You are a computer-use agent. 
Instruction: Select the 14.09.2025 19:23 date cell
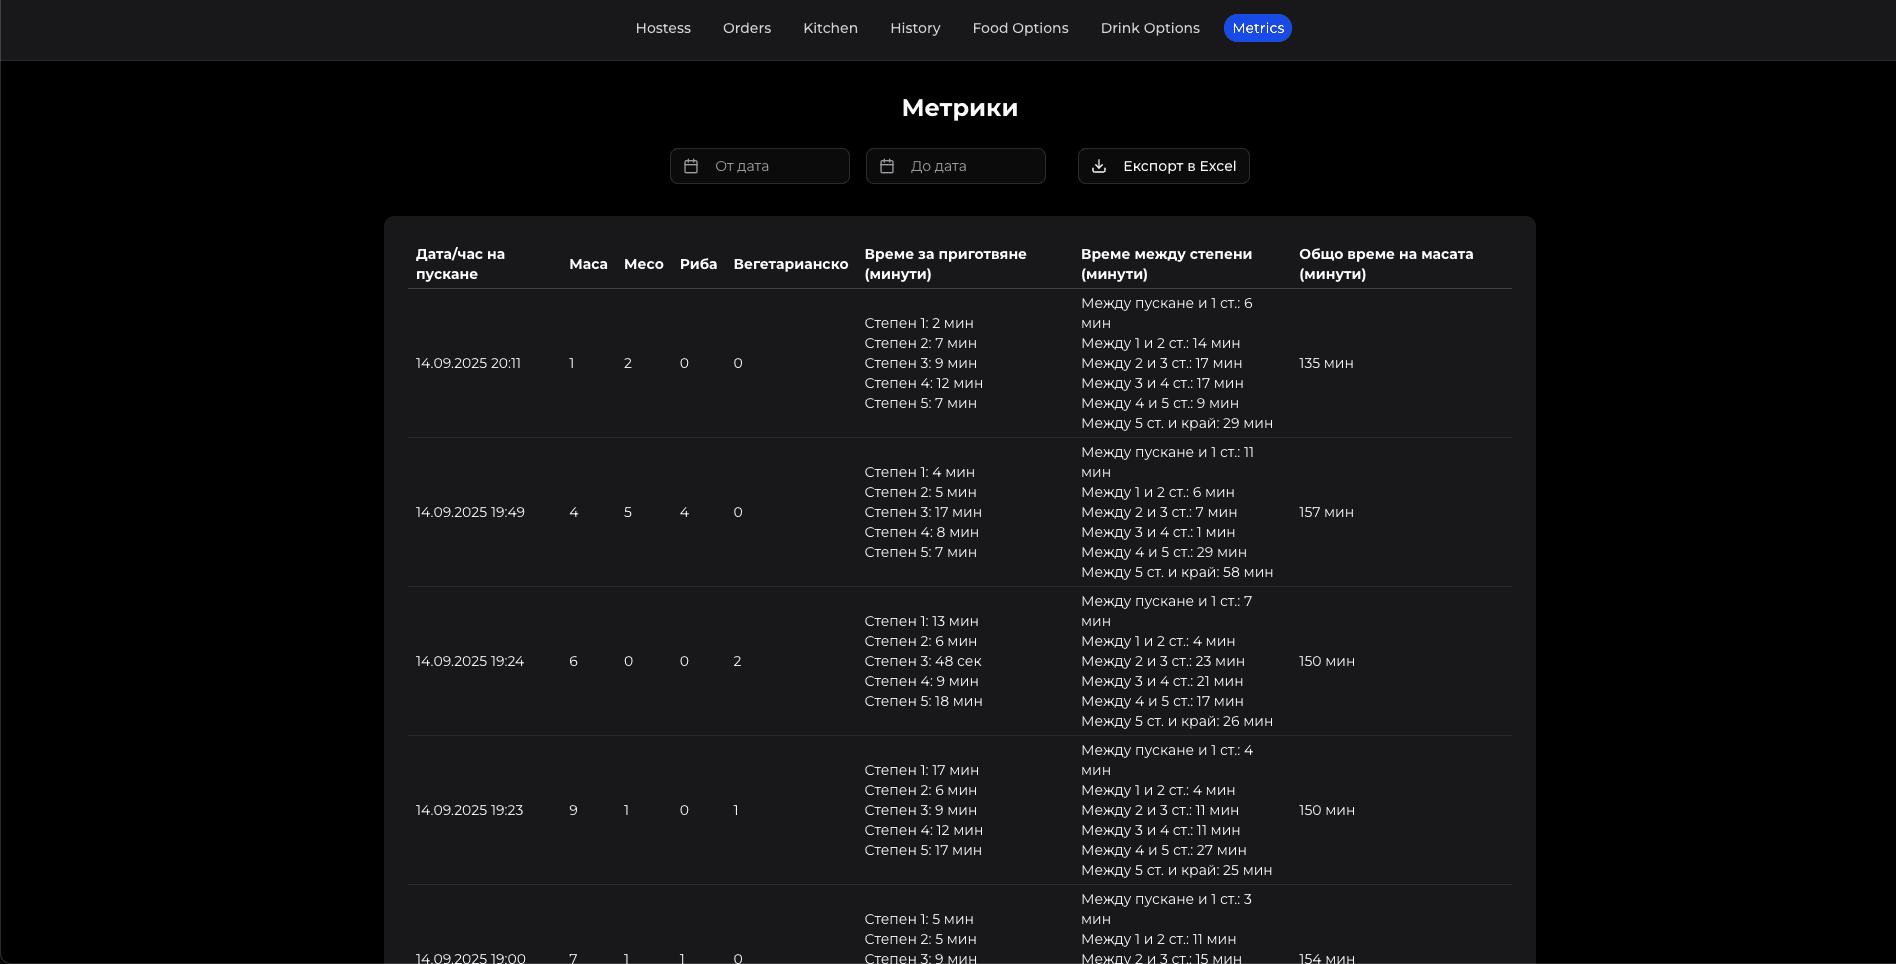(x=469, y=810)
